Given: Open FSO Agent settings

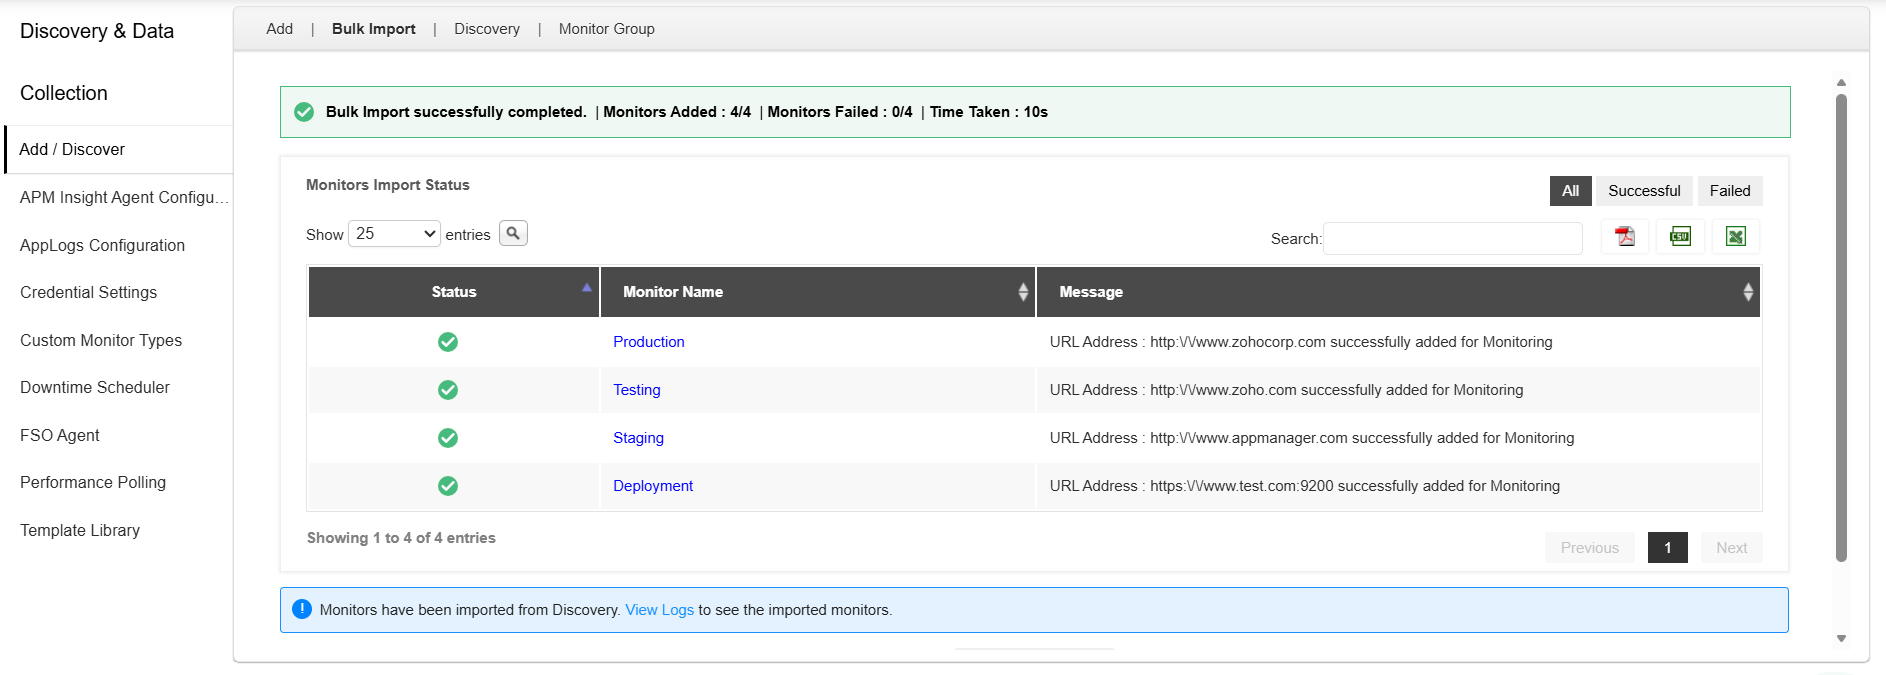Looking at the screenshot, I should (60, 435).
